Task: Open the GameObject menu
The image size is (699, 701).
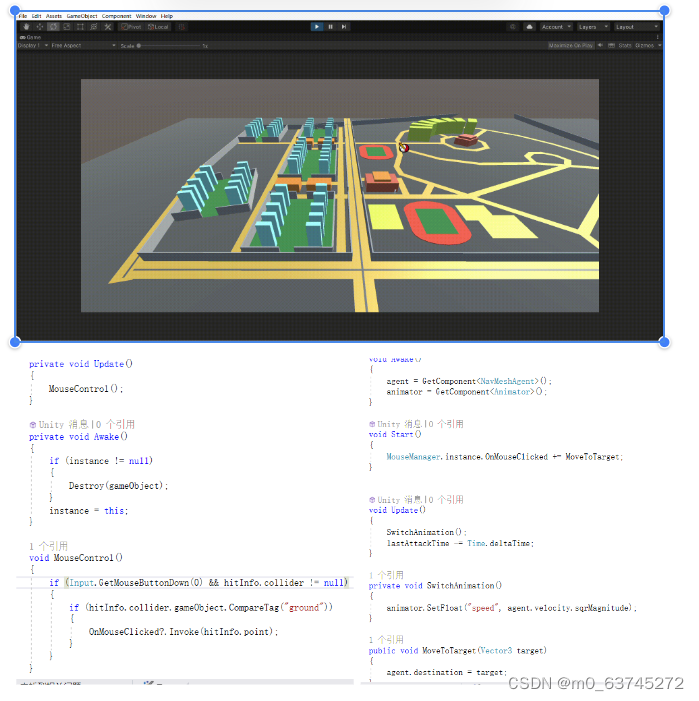Action: (x=82, y=16)
